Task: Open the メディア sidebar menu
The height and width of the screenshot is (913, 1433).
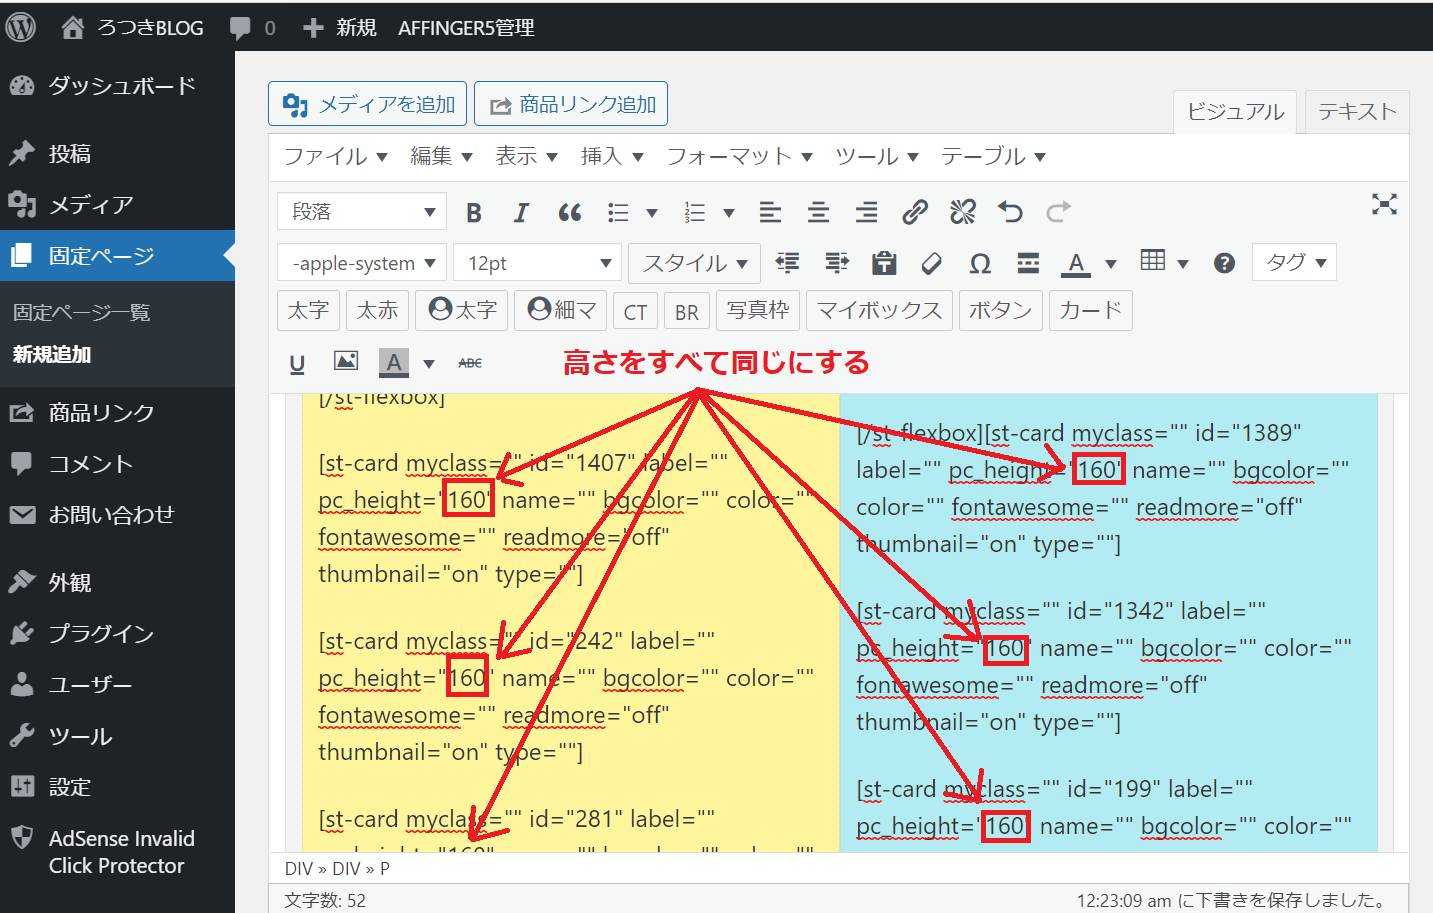Action: pos(117,205)
